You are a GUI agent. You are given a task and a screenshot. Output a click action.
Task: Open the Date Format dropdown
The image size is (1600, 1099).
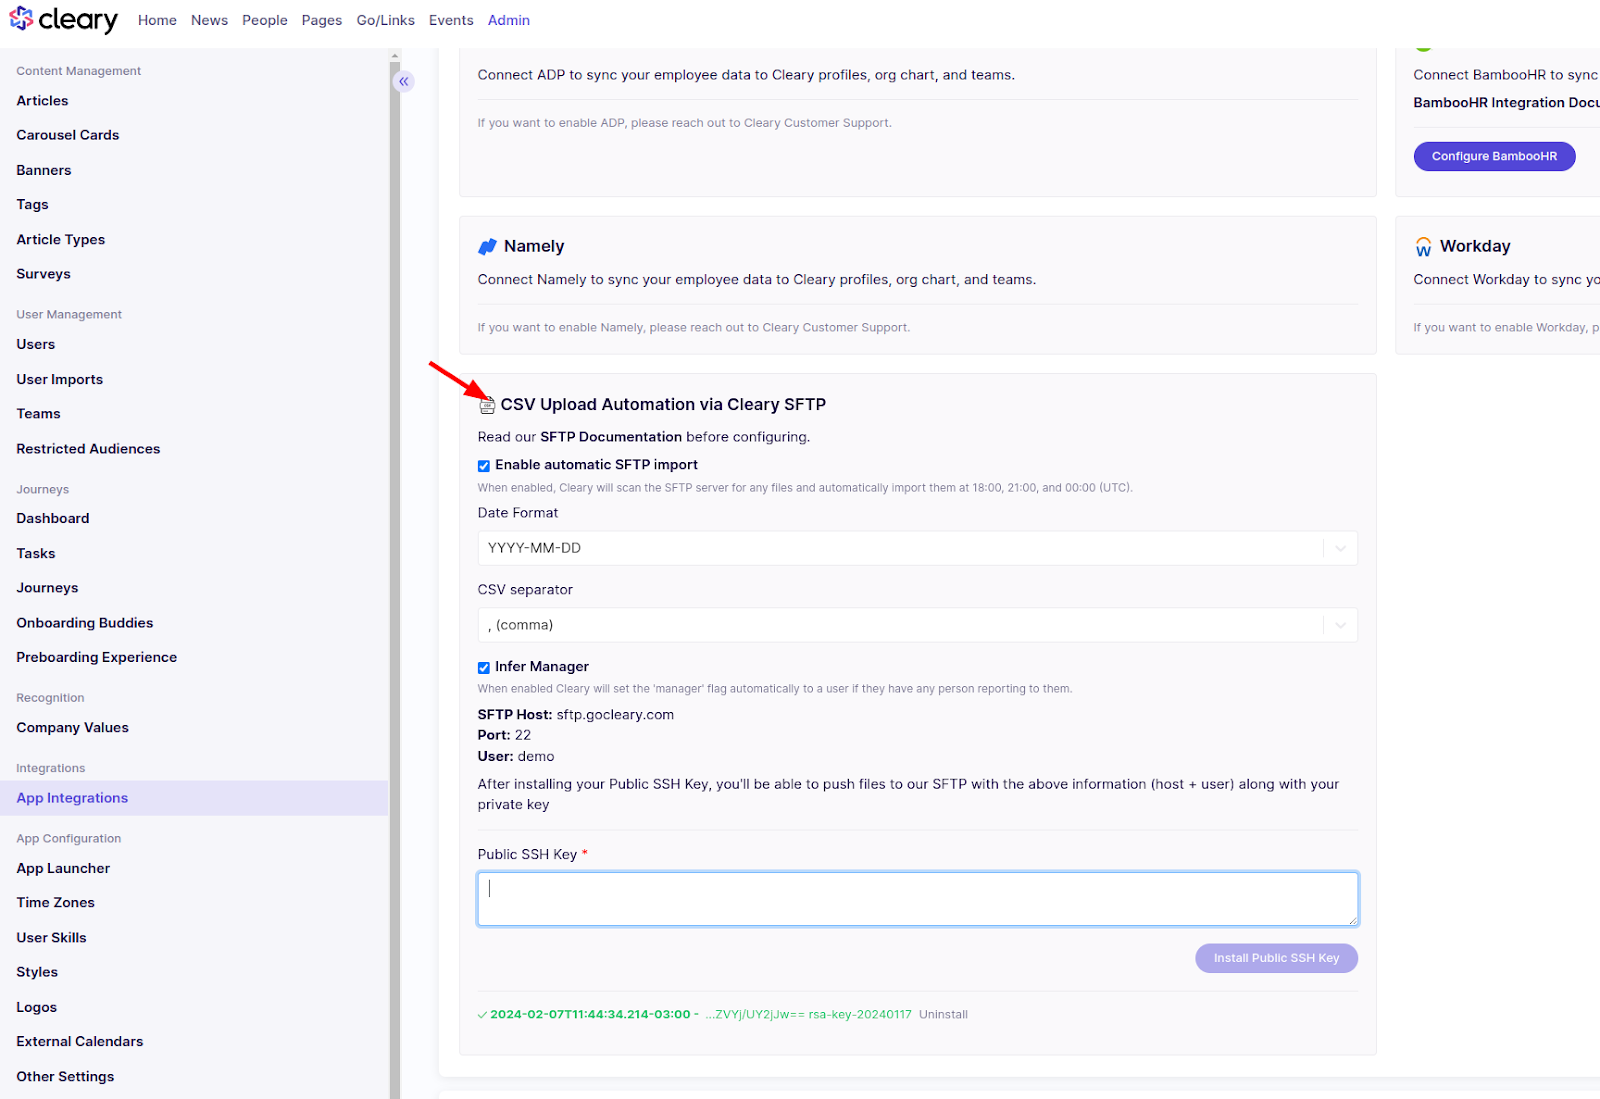click(917, 548)
